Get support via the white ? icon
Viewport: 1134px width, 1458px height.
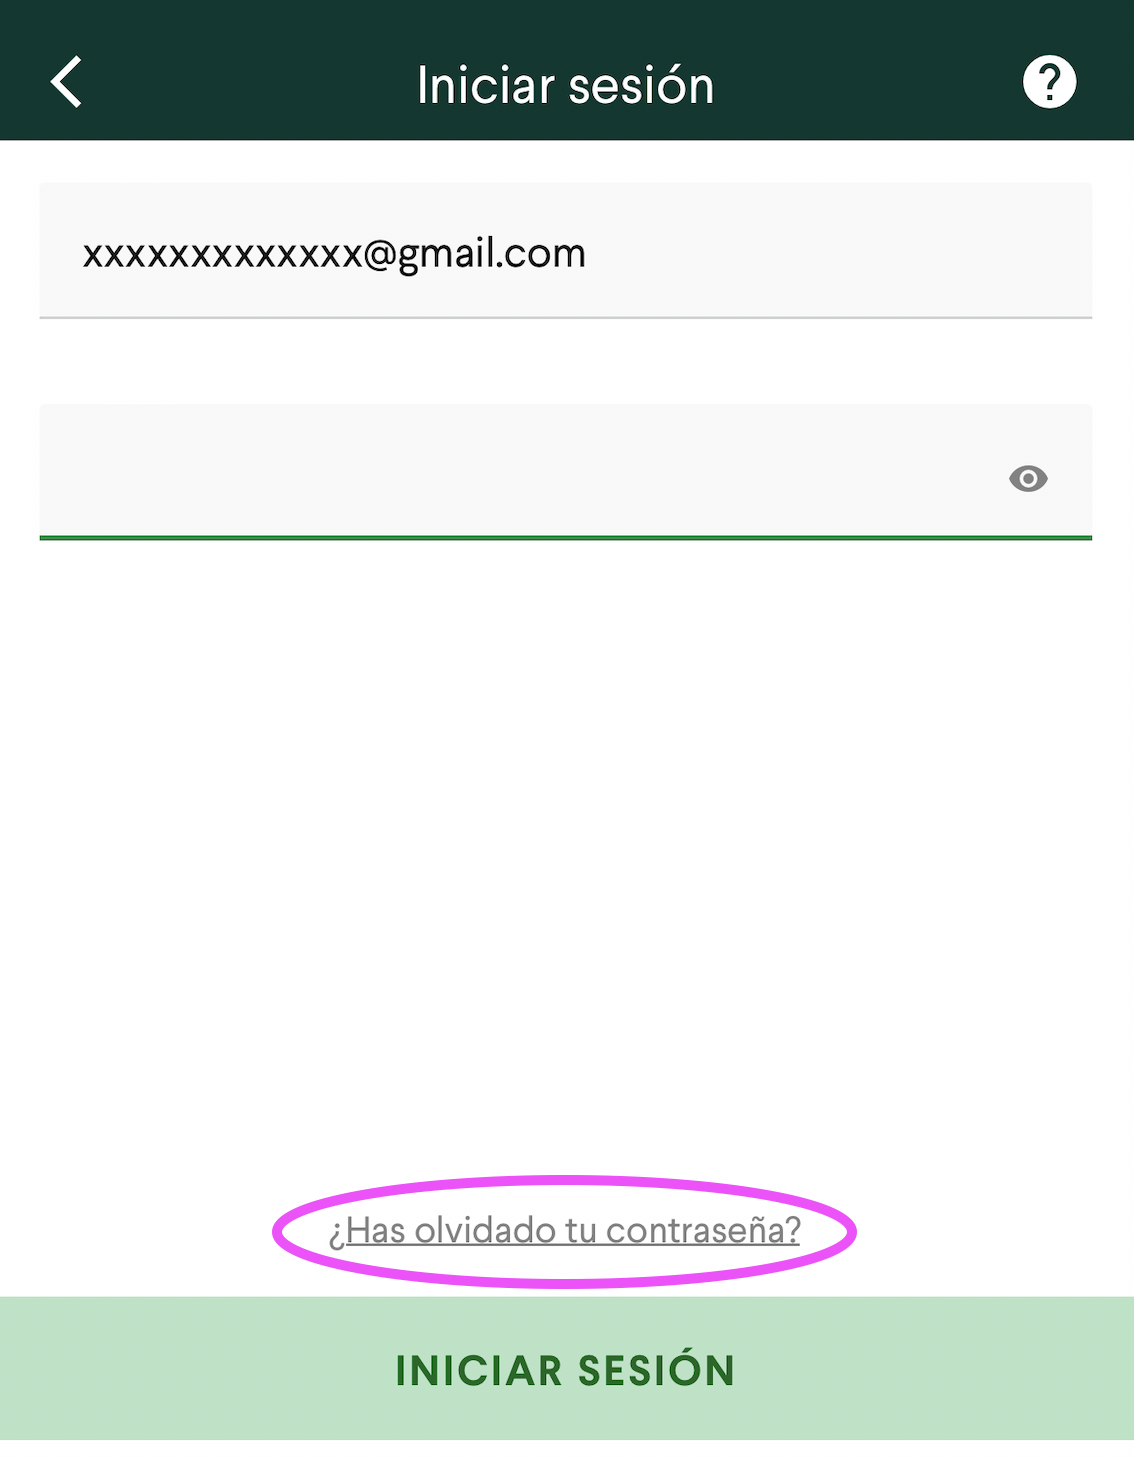pyautogui.click(x=1049, y=82)
